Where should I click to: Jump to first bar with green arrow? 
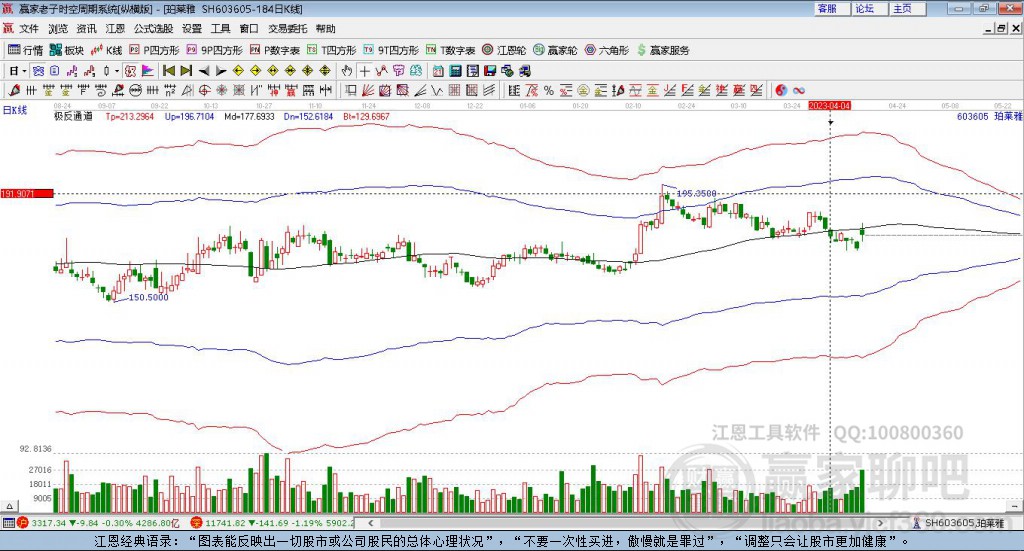[x=169, y=71]
